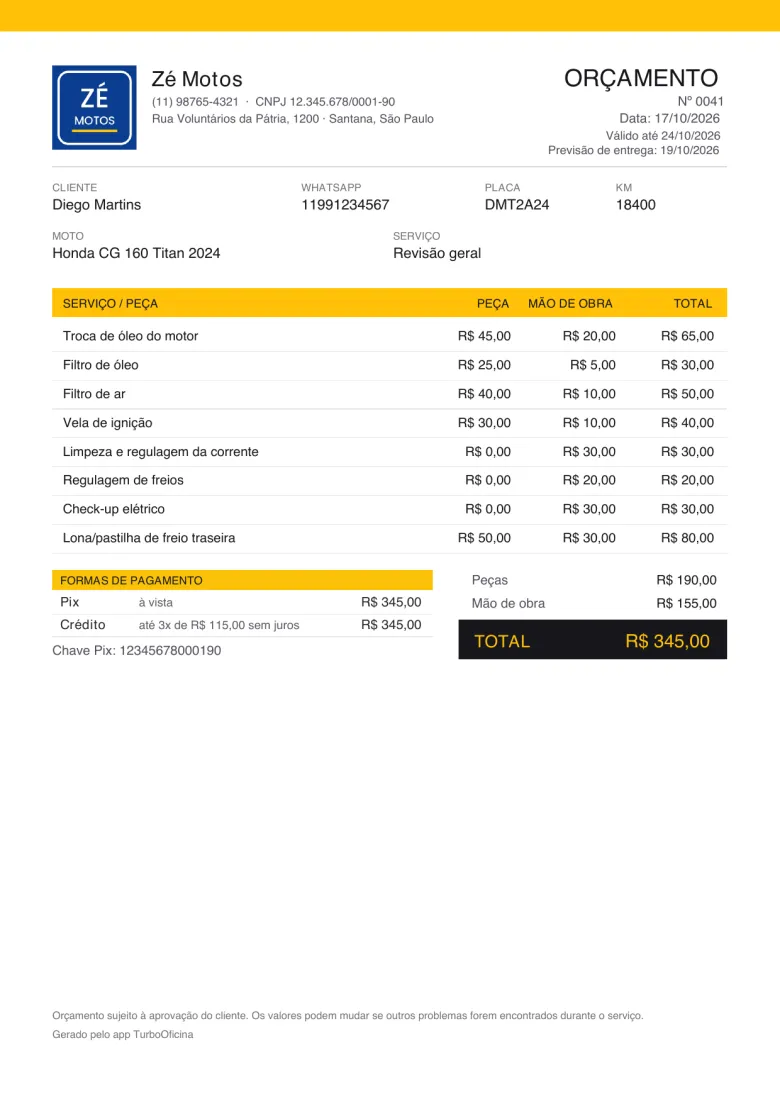
Task: Click 'Honda CG 160 Titan 2024'
Action: pyautogui.click(x=136, y=253)
